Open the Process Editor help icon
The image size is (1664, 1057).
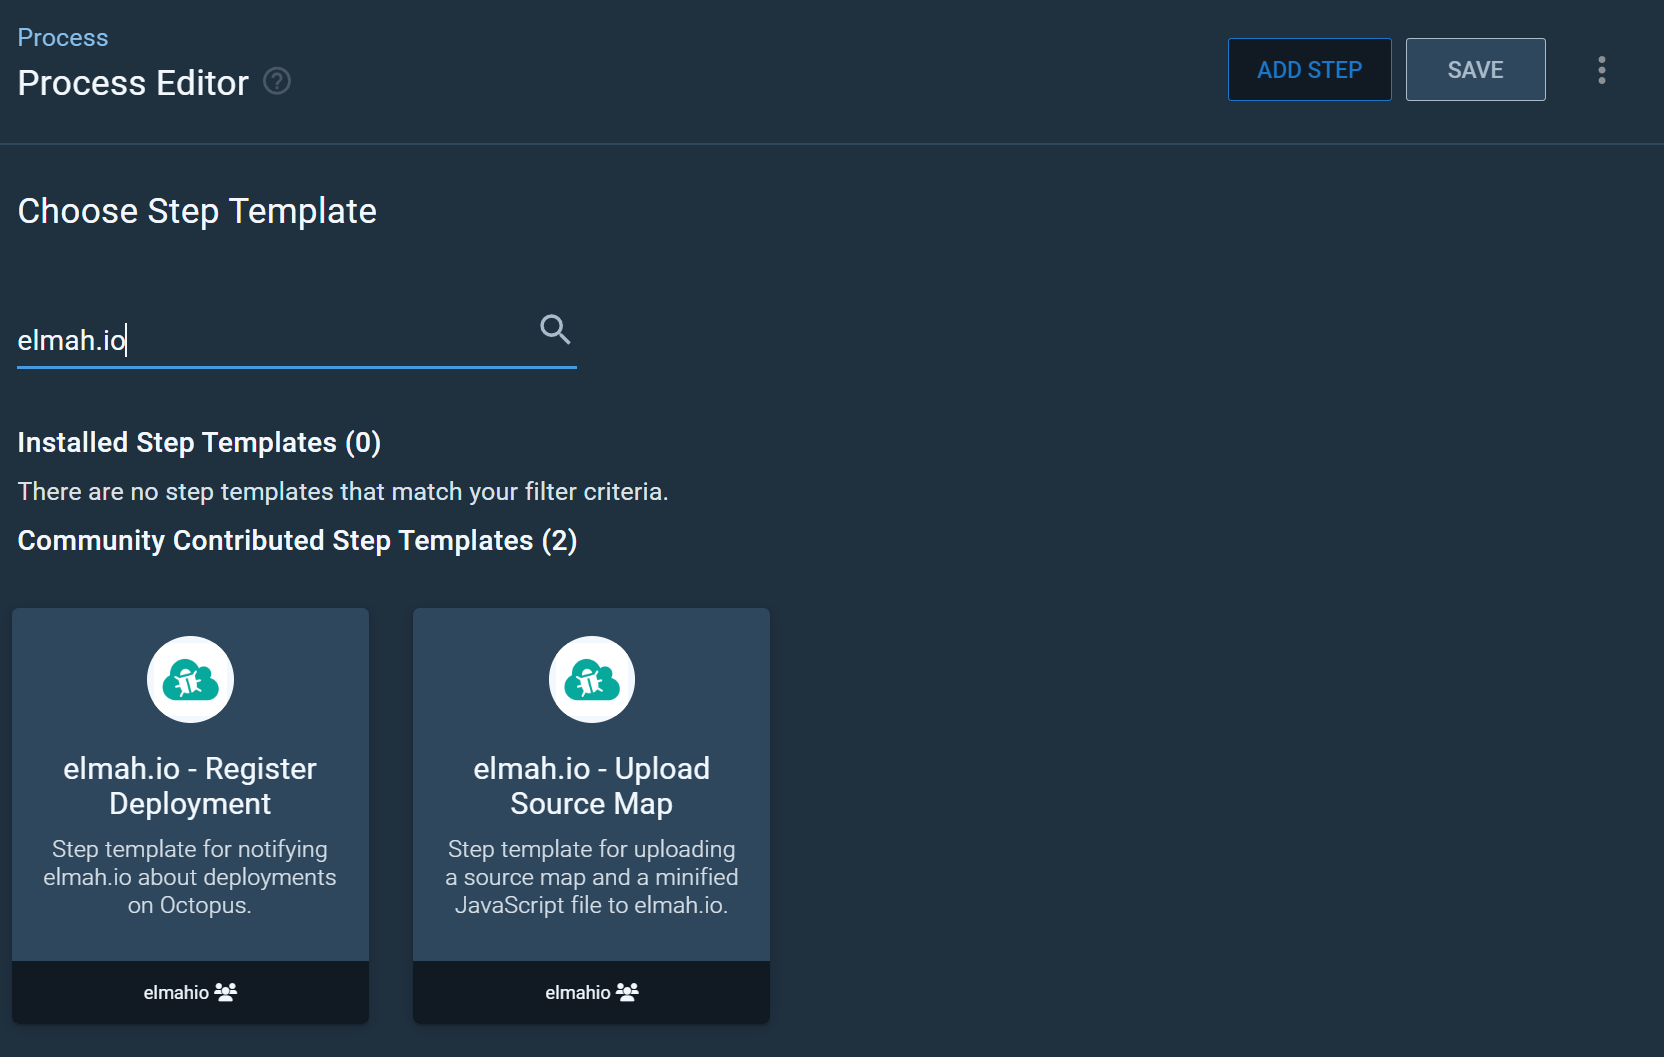pos(277,81)
